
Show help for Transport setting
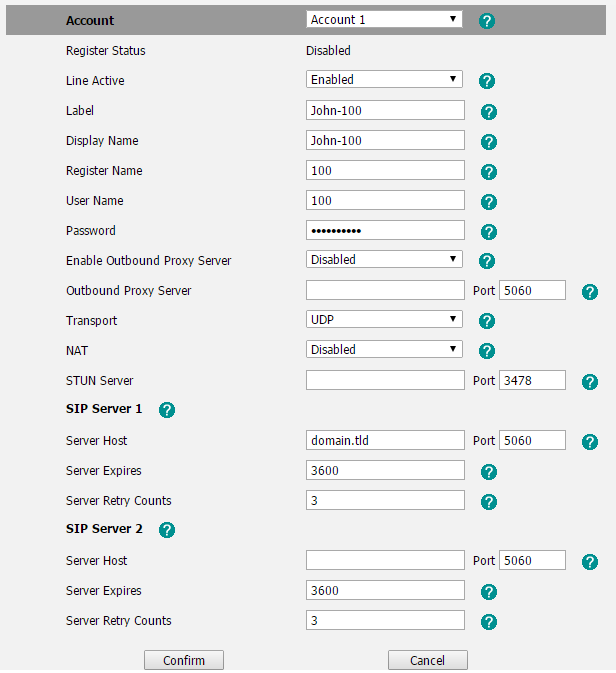pyautogui.click(x=487, y=321)
